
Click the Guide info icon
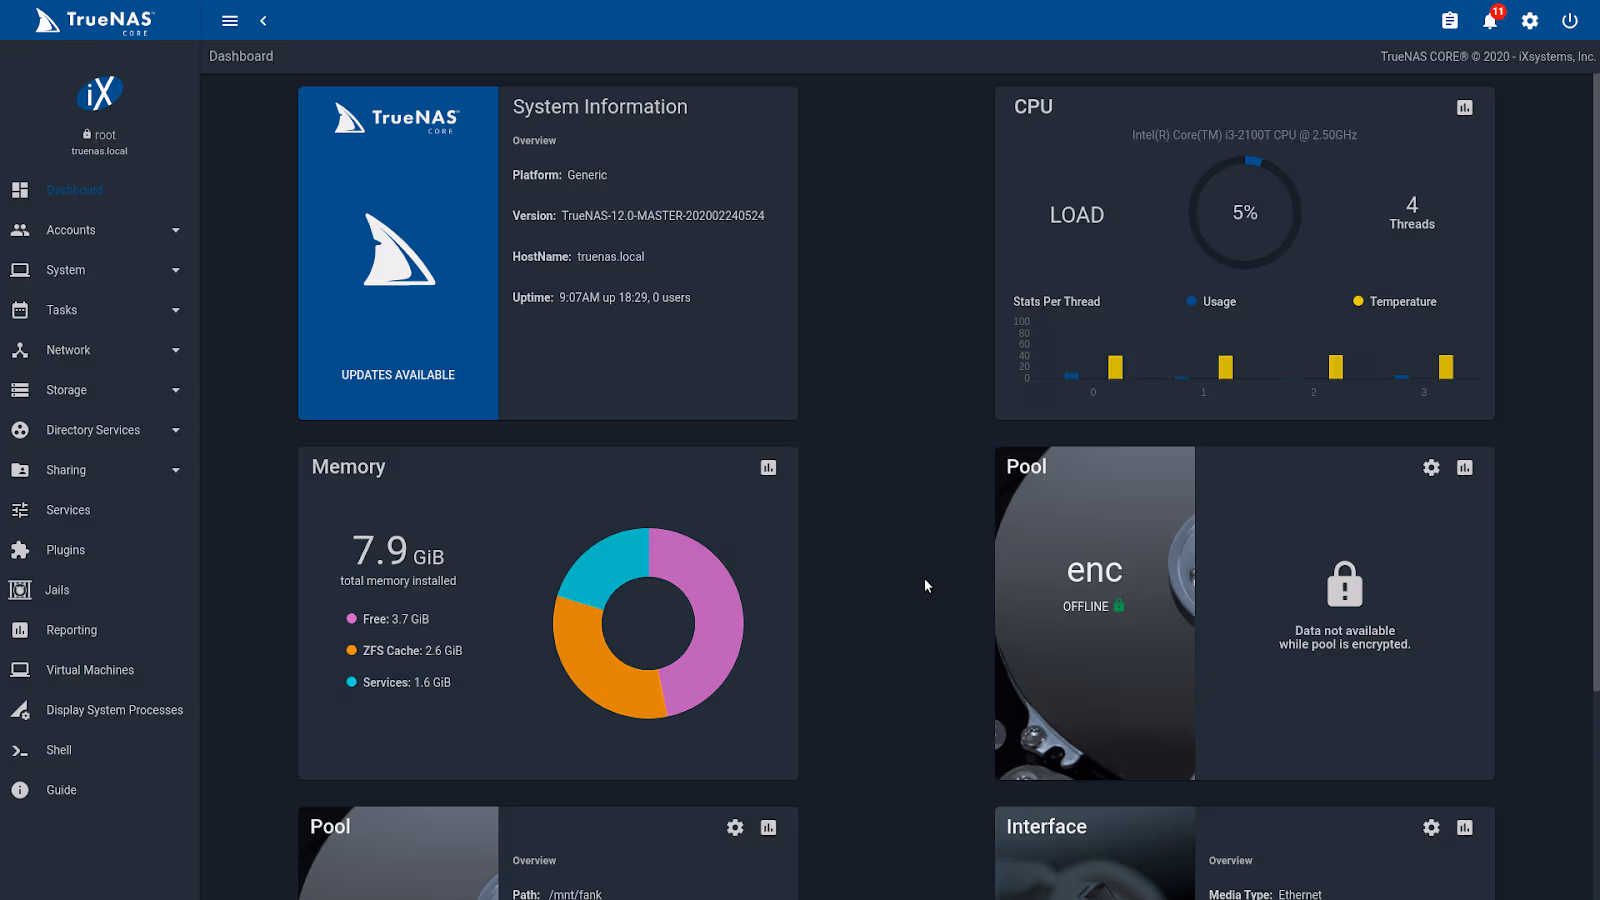coord(20,790)
